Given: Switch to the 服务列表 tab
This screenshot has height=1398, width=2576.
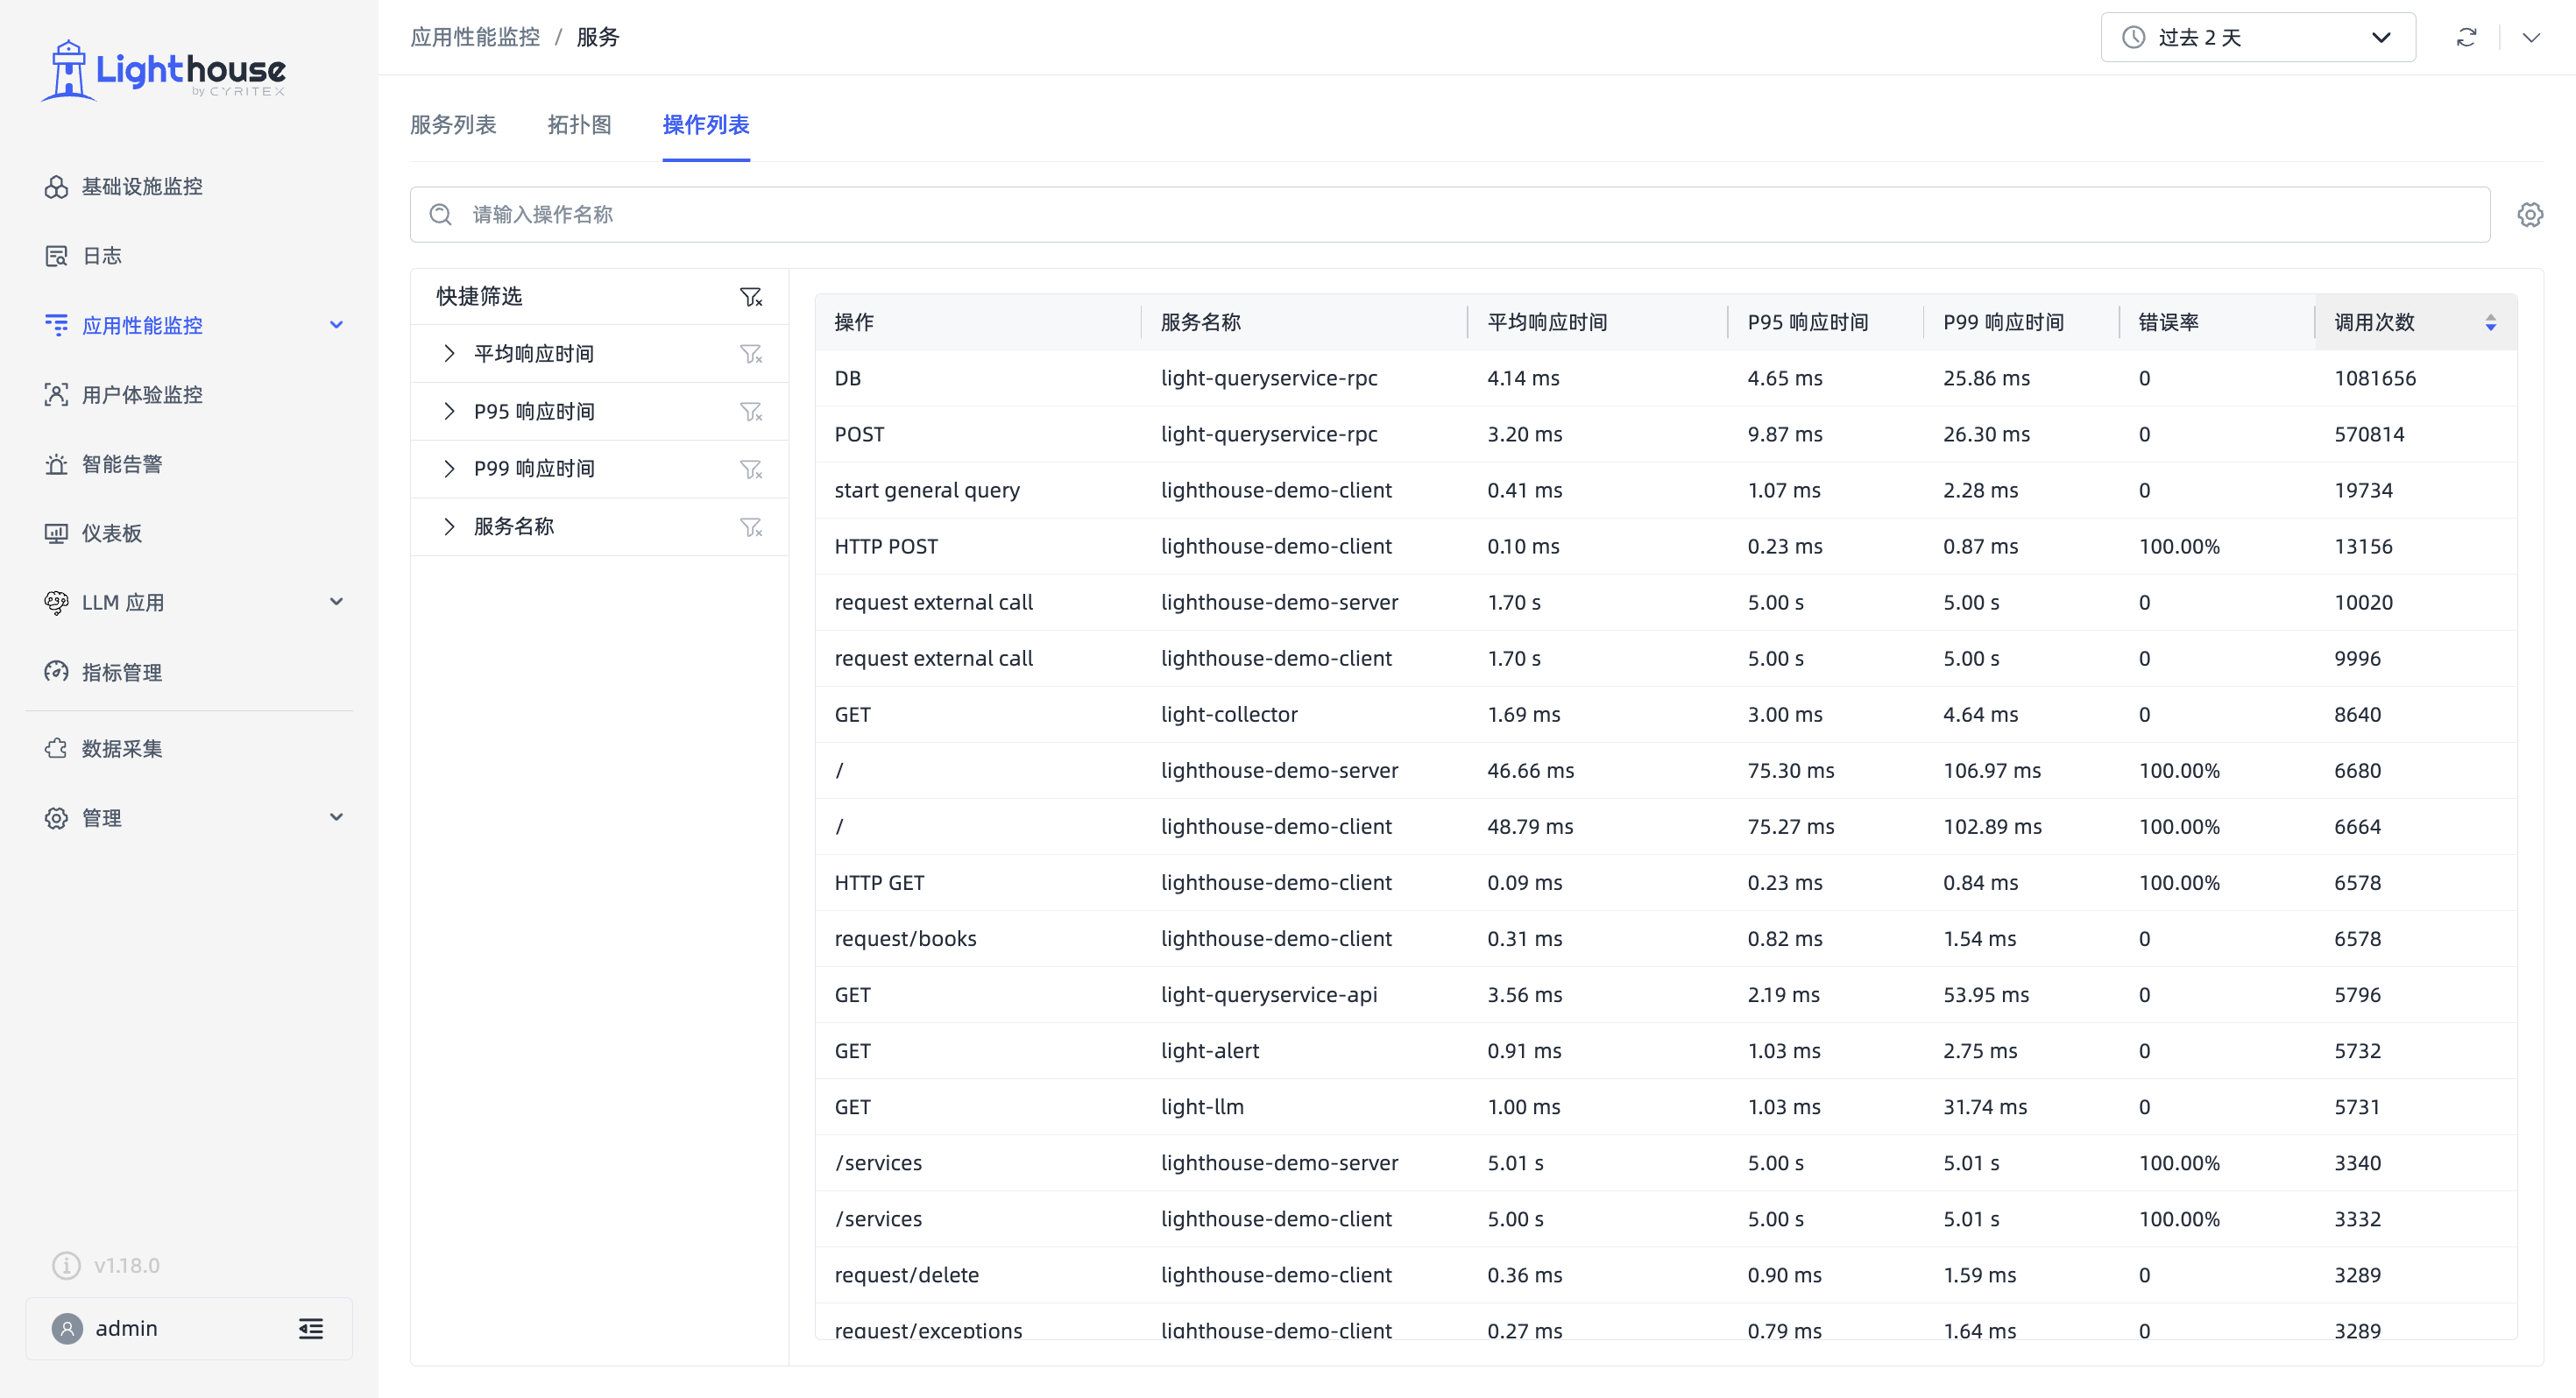Looking at the screenshot, I should (x=453, y=125).
